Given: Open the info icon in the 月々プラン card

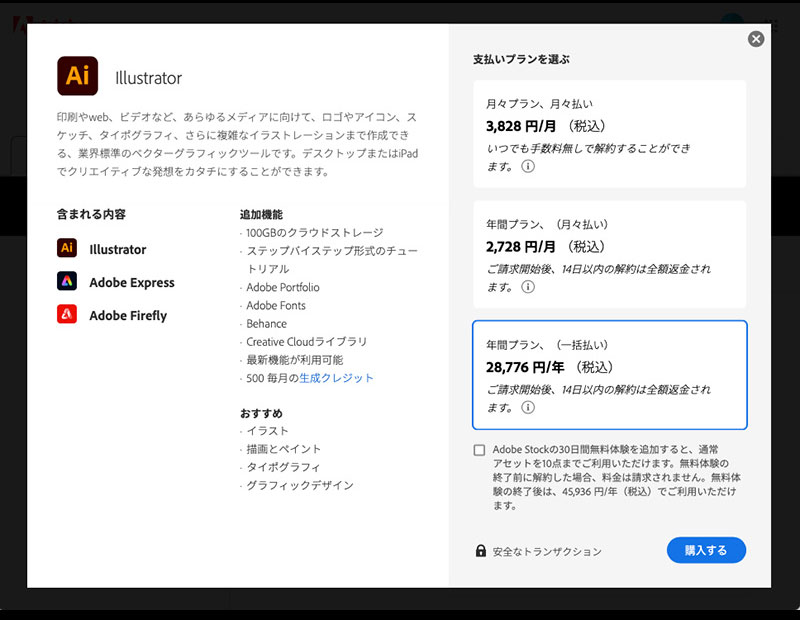Looking at the screenshot, I should coord(528,167).
